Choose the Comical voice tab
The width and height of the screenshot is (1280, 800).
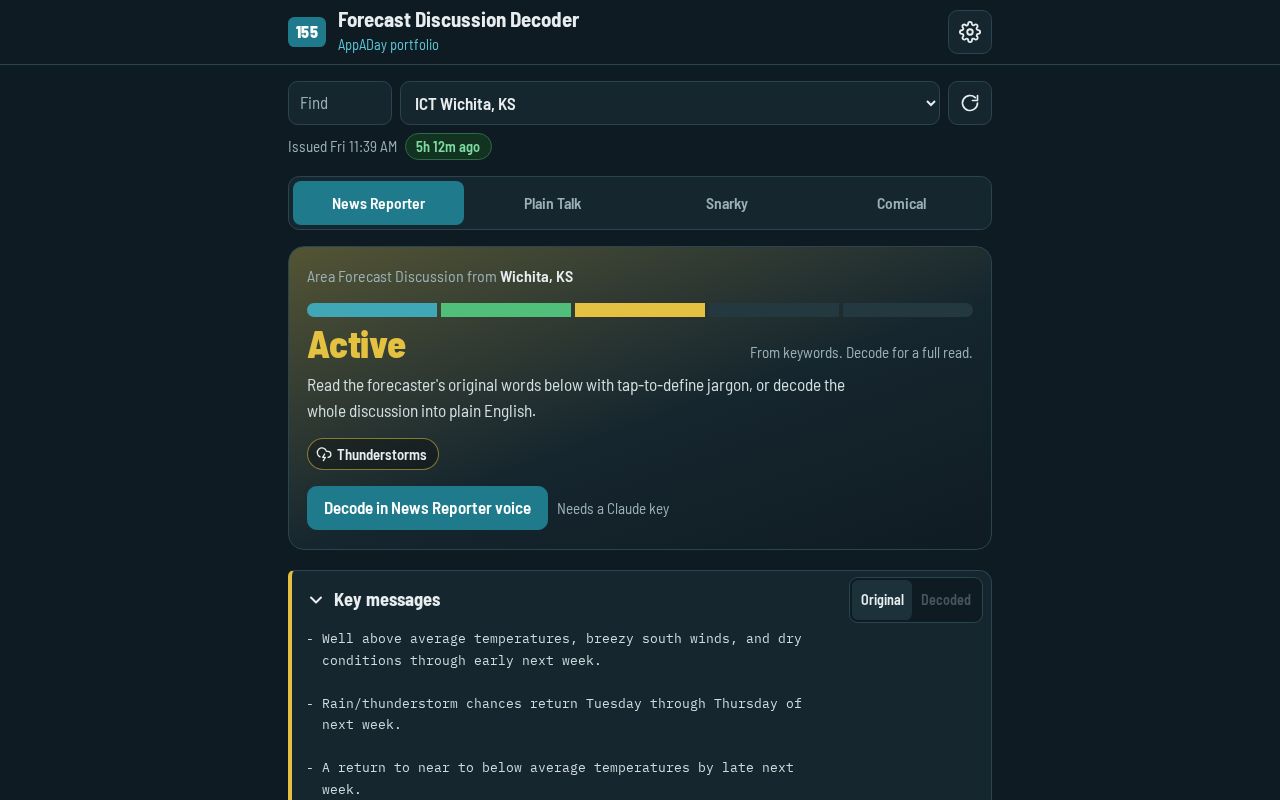pos(901,203)
